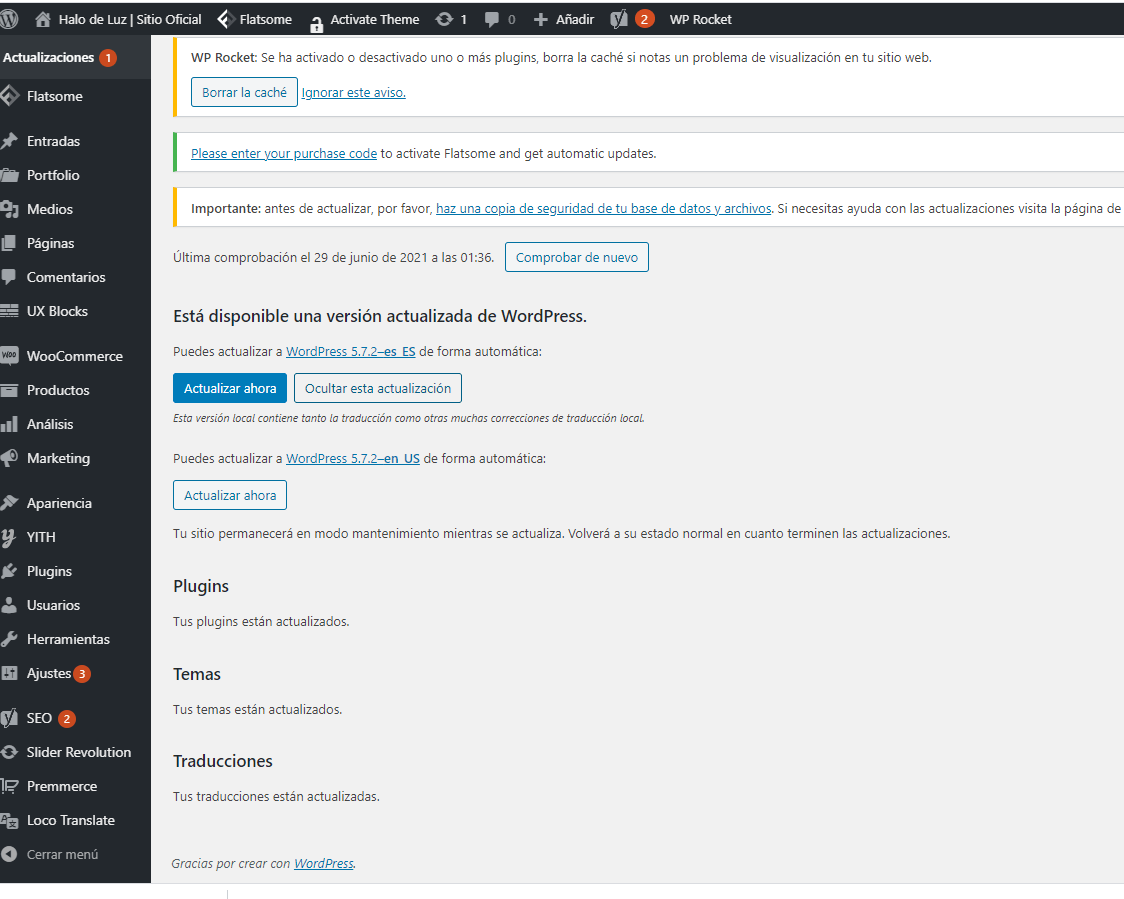The width and height of the screenshot is (1124, 899).
Task: Open the WordPress footer link
Action: click(x=324, y=864)
